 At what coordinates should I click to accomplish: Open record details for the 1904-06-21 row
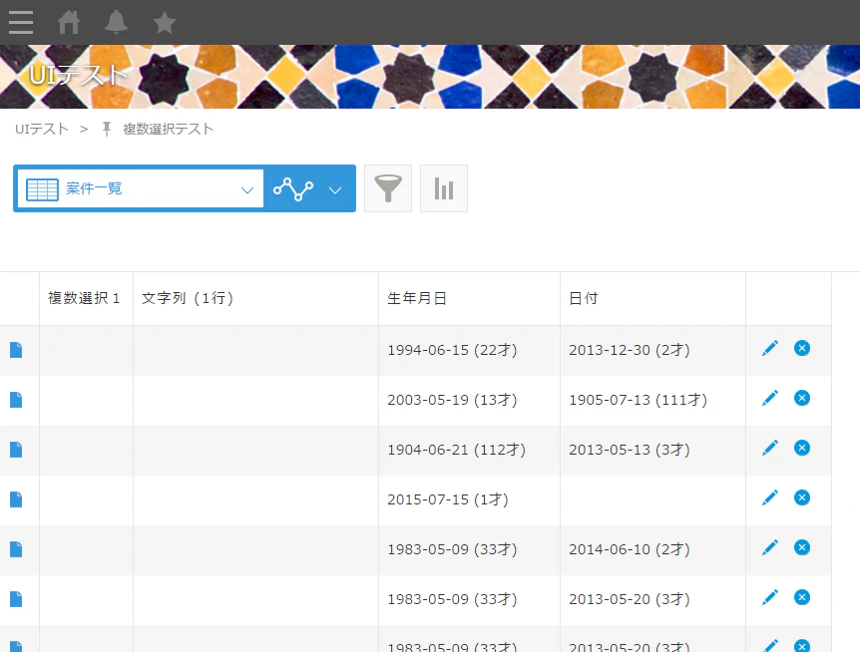click(x=16, y=450)
